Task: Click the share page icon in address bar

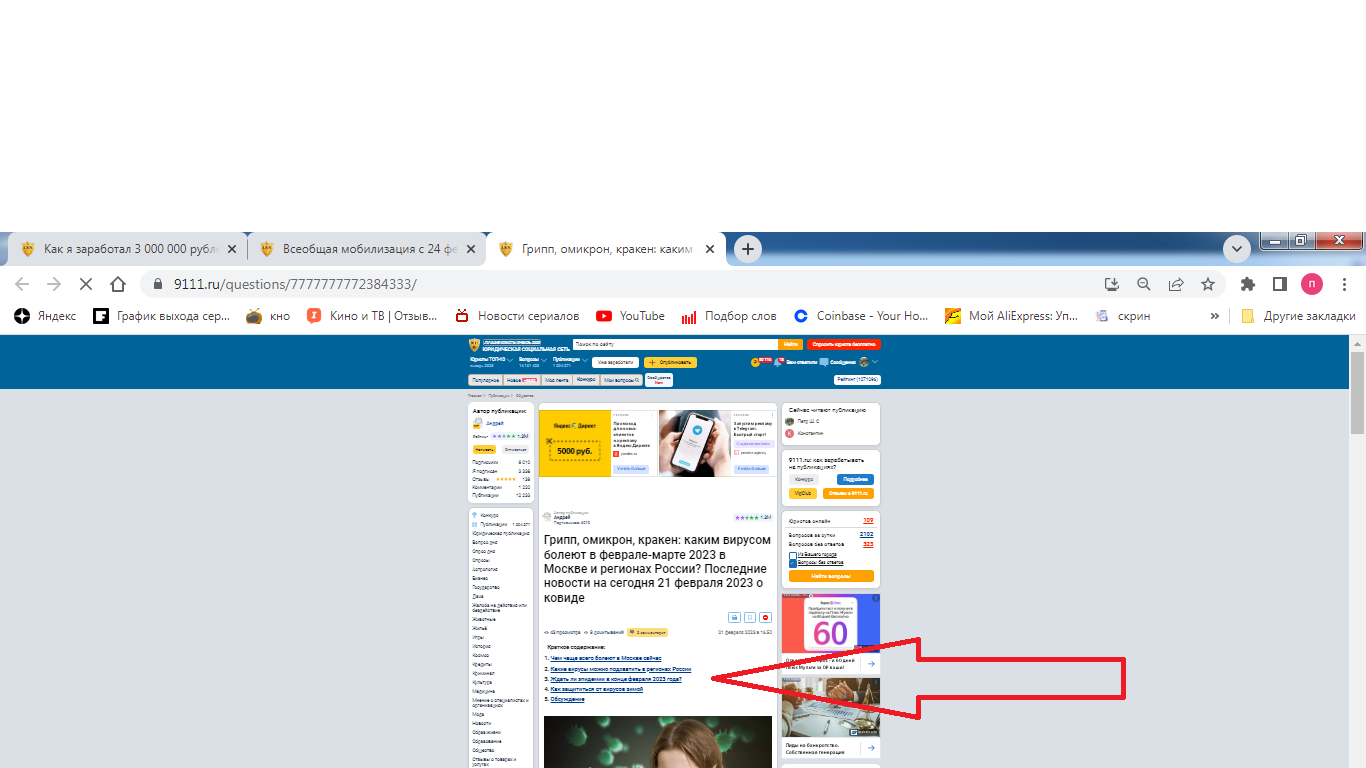Action: pyautogui.click(x=1176, y=284)
